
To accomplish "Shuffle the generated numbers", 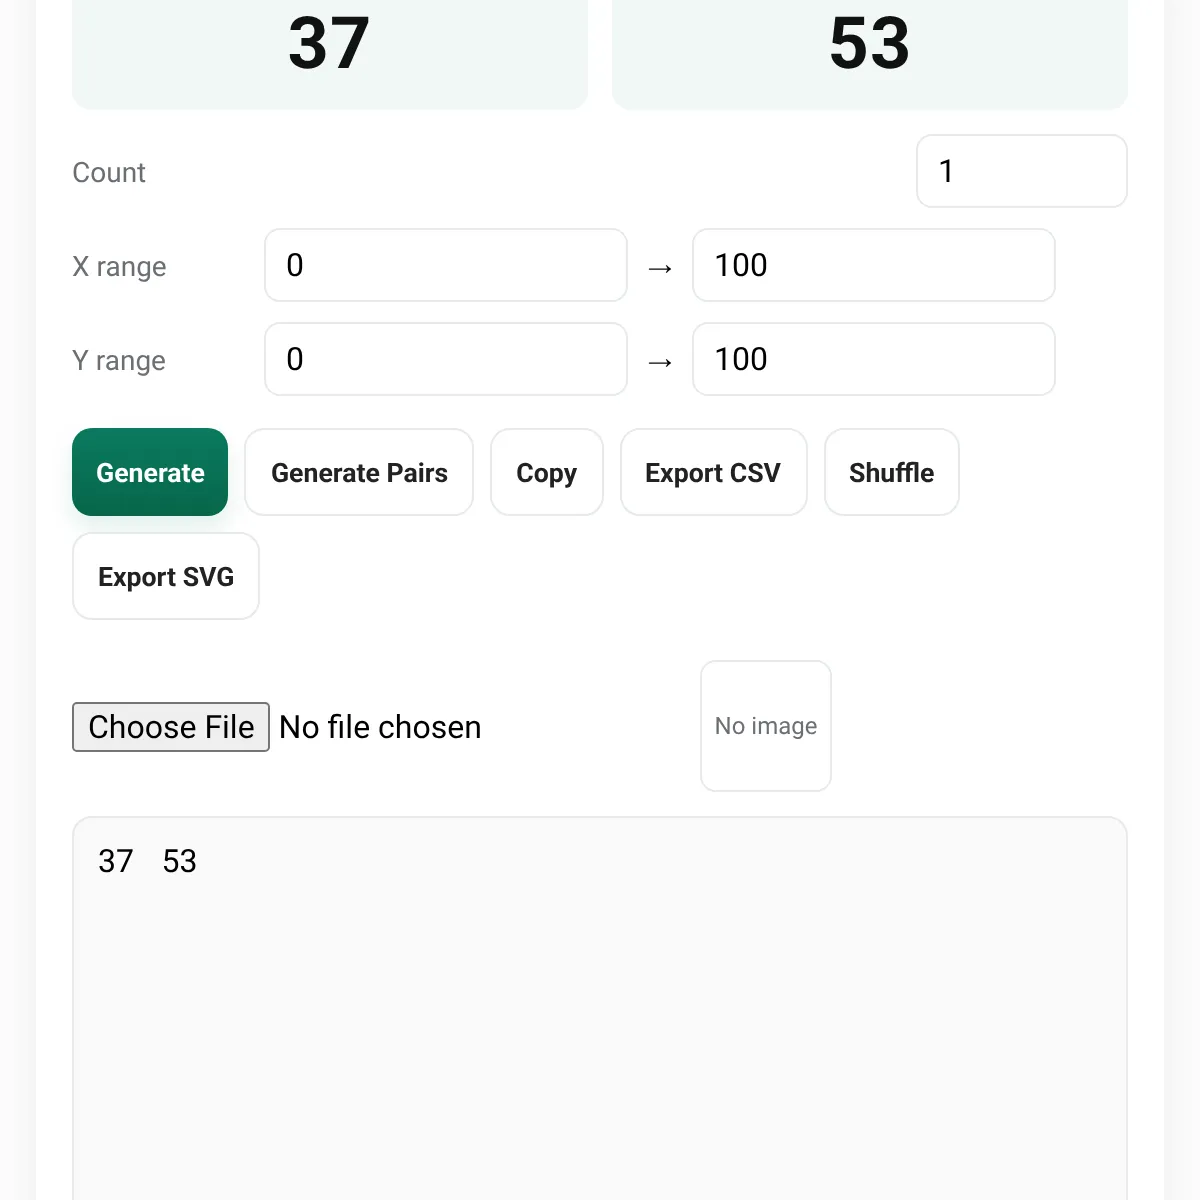I will click(x=892, y=472).
